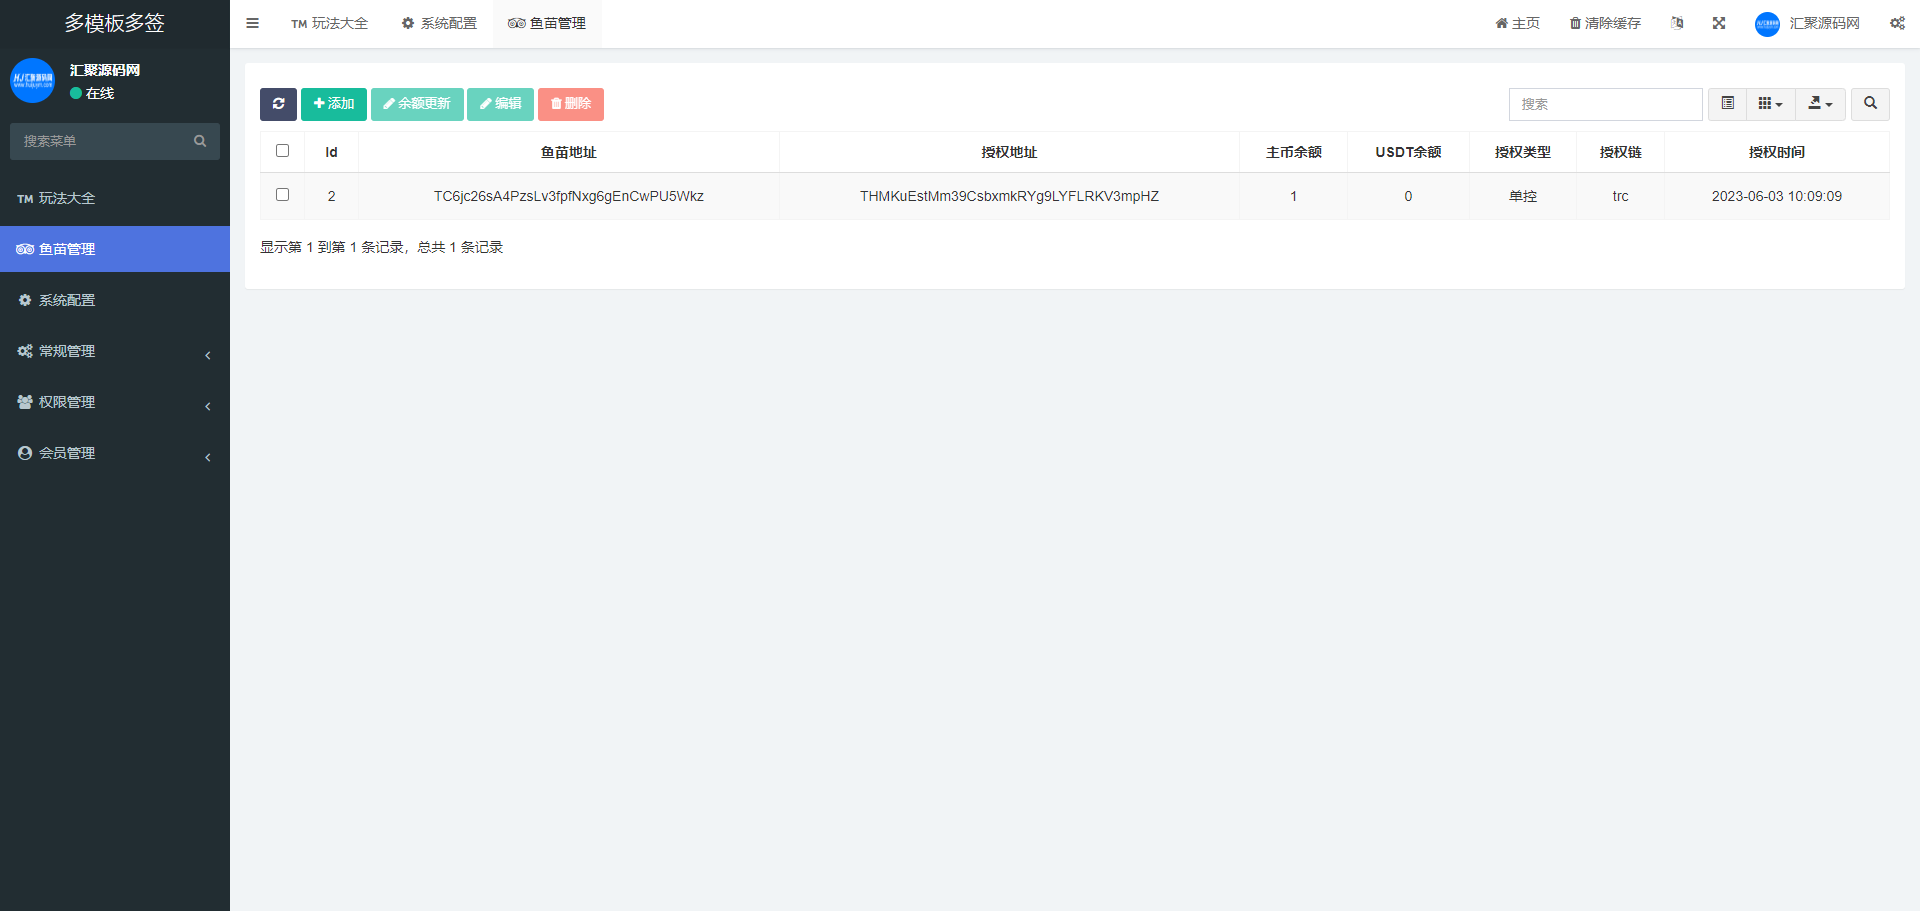The image size is (1920, 911).
Task: Select the checkbox for row Id 2
Action: tap(282, 195)
